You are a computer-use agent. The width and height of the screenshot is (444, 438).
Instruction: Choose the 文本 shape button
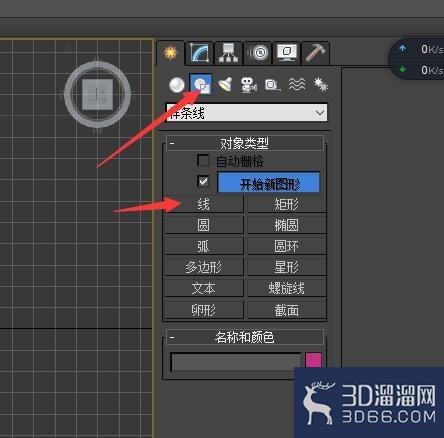(203, 288)
